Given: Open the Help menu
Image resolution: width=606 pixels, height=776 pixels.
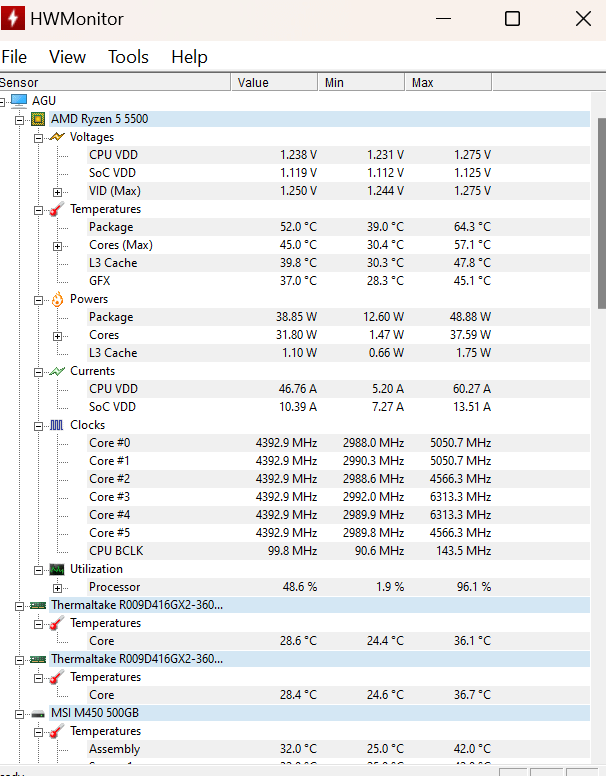Looking at the screenshot, I should [189, 57].
